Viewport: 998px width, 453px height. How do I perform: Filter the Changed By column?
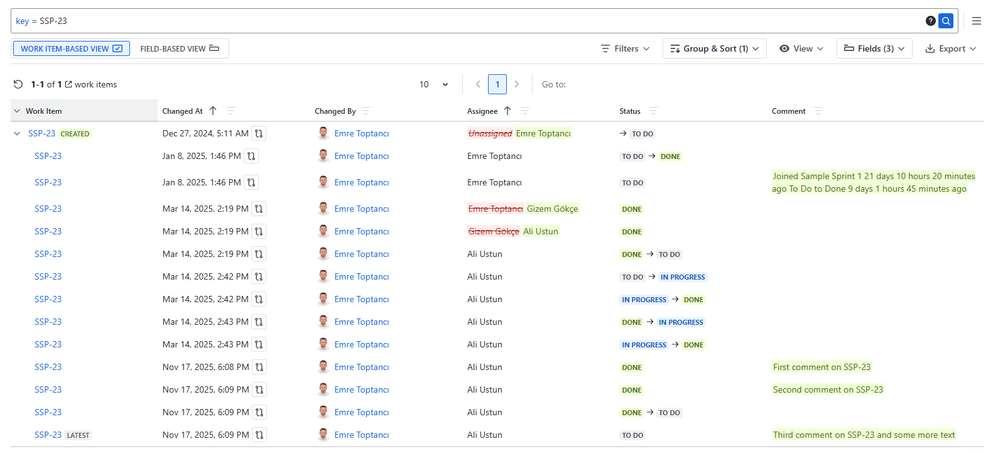365,111
